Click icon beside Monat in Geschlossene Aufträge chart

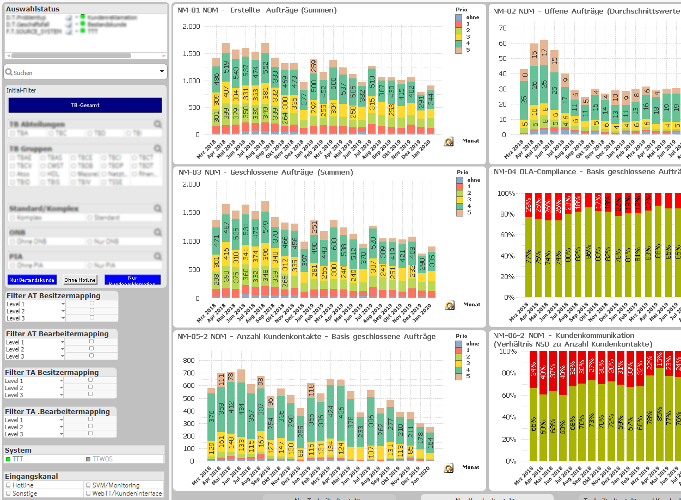448,304
